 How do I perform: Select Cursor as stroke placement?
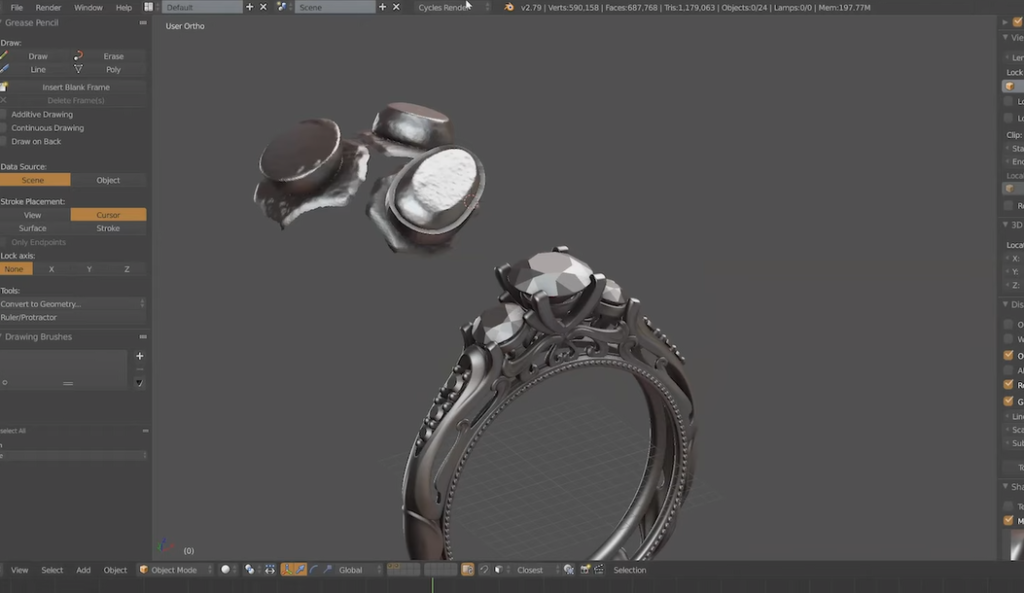point(107,214)
